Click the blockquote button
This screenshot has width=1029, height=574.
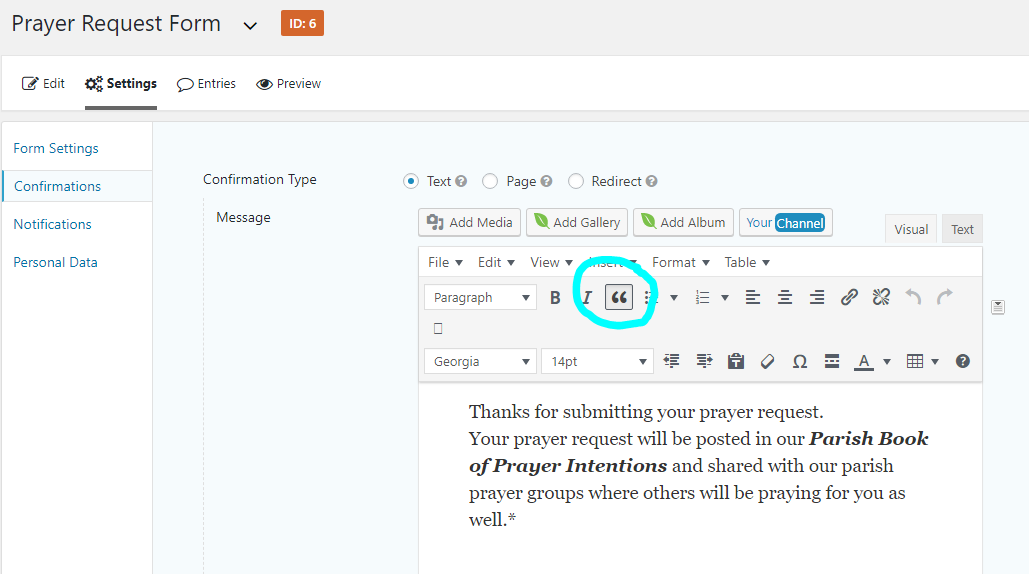pos(619,297)
